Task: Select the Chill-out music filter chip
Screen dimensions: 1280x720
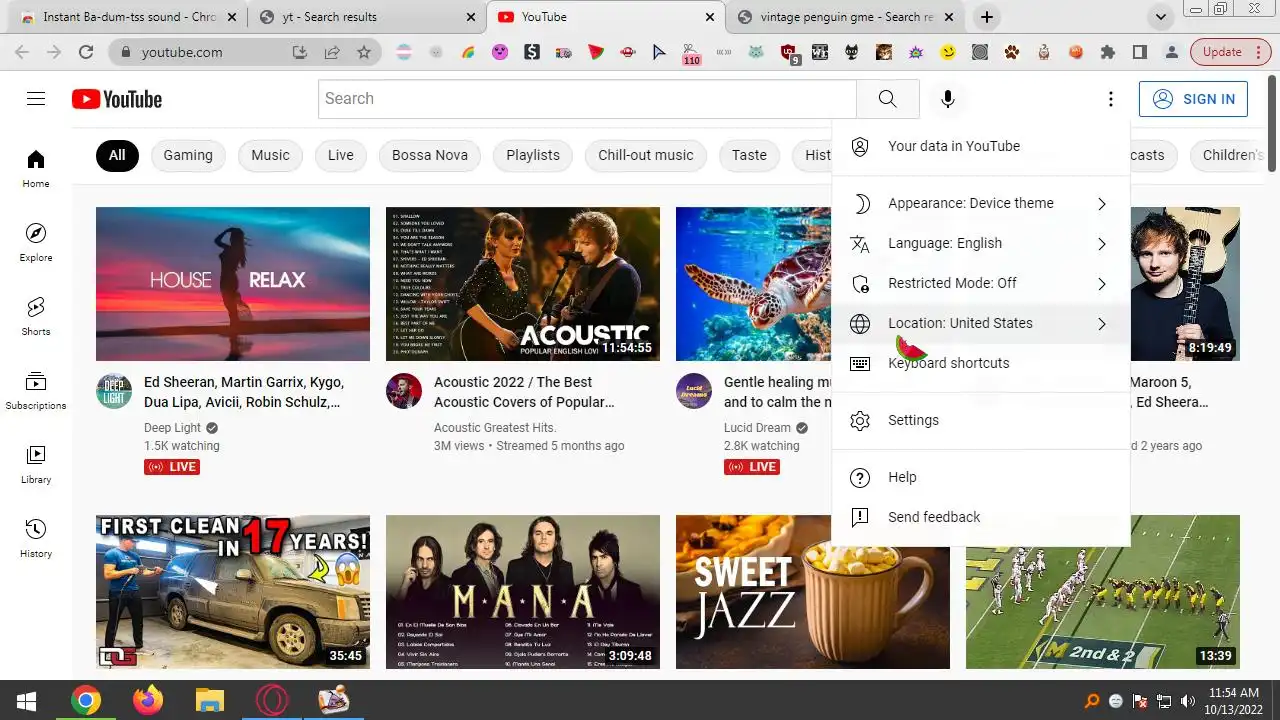Action: [646, 155]
